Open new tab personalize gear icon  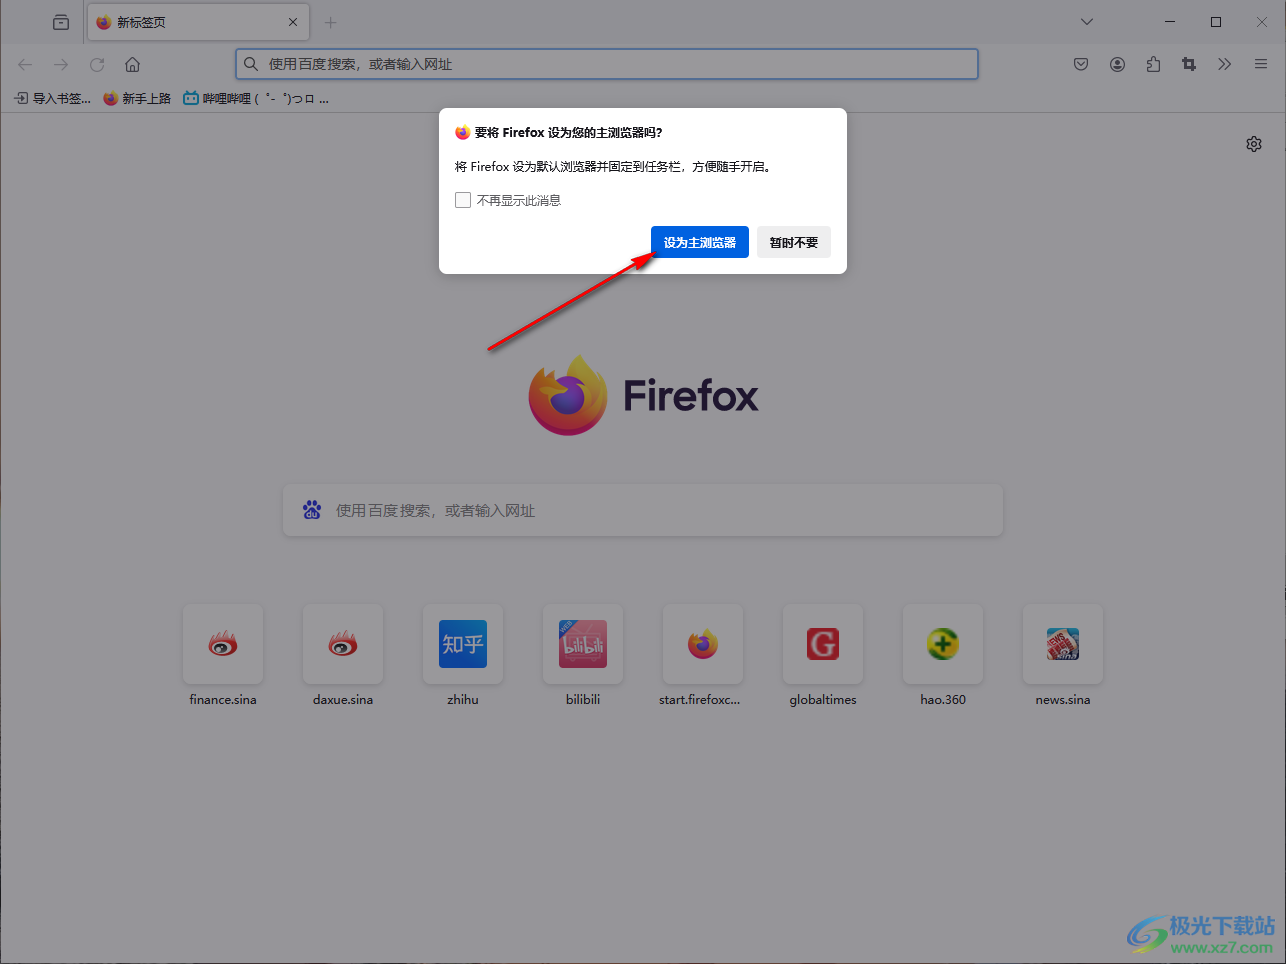1254,144
